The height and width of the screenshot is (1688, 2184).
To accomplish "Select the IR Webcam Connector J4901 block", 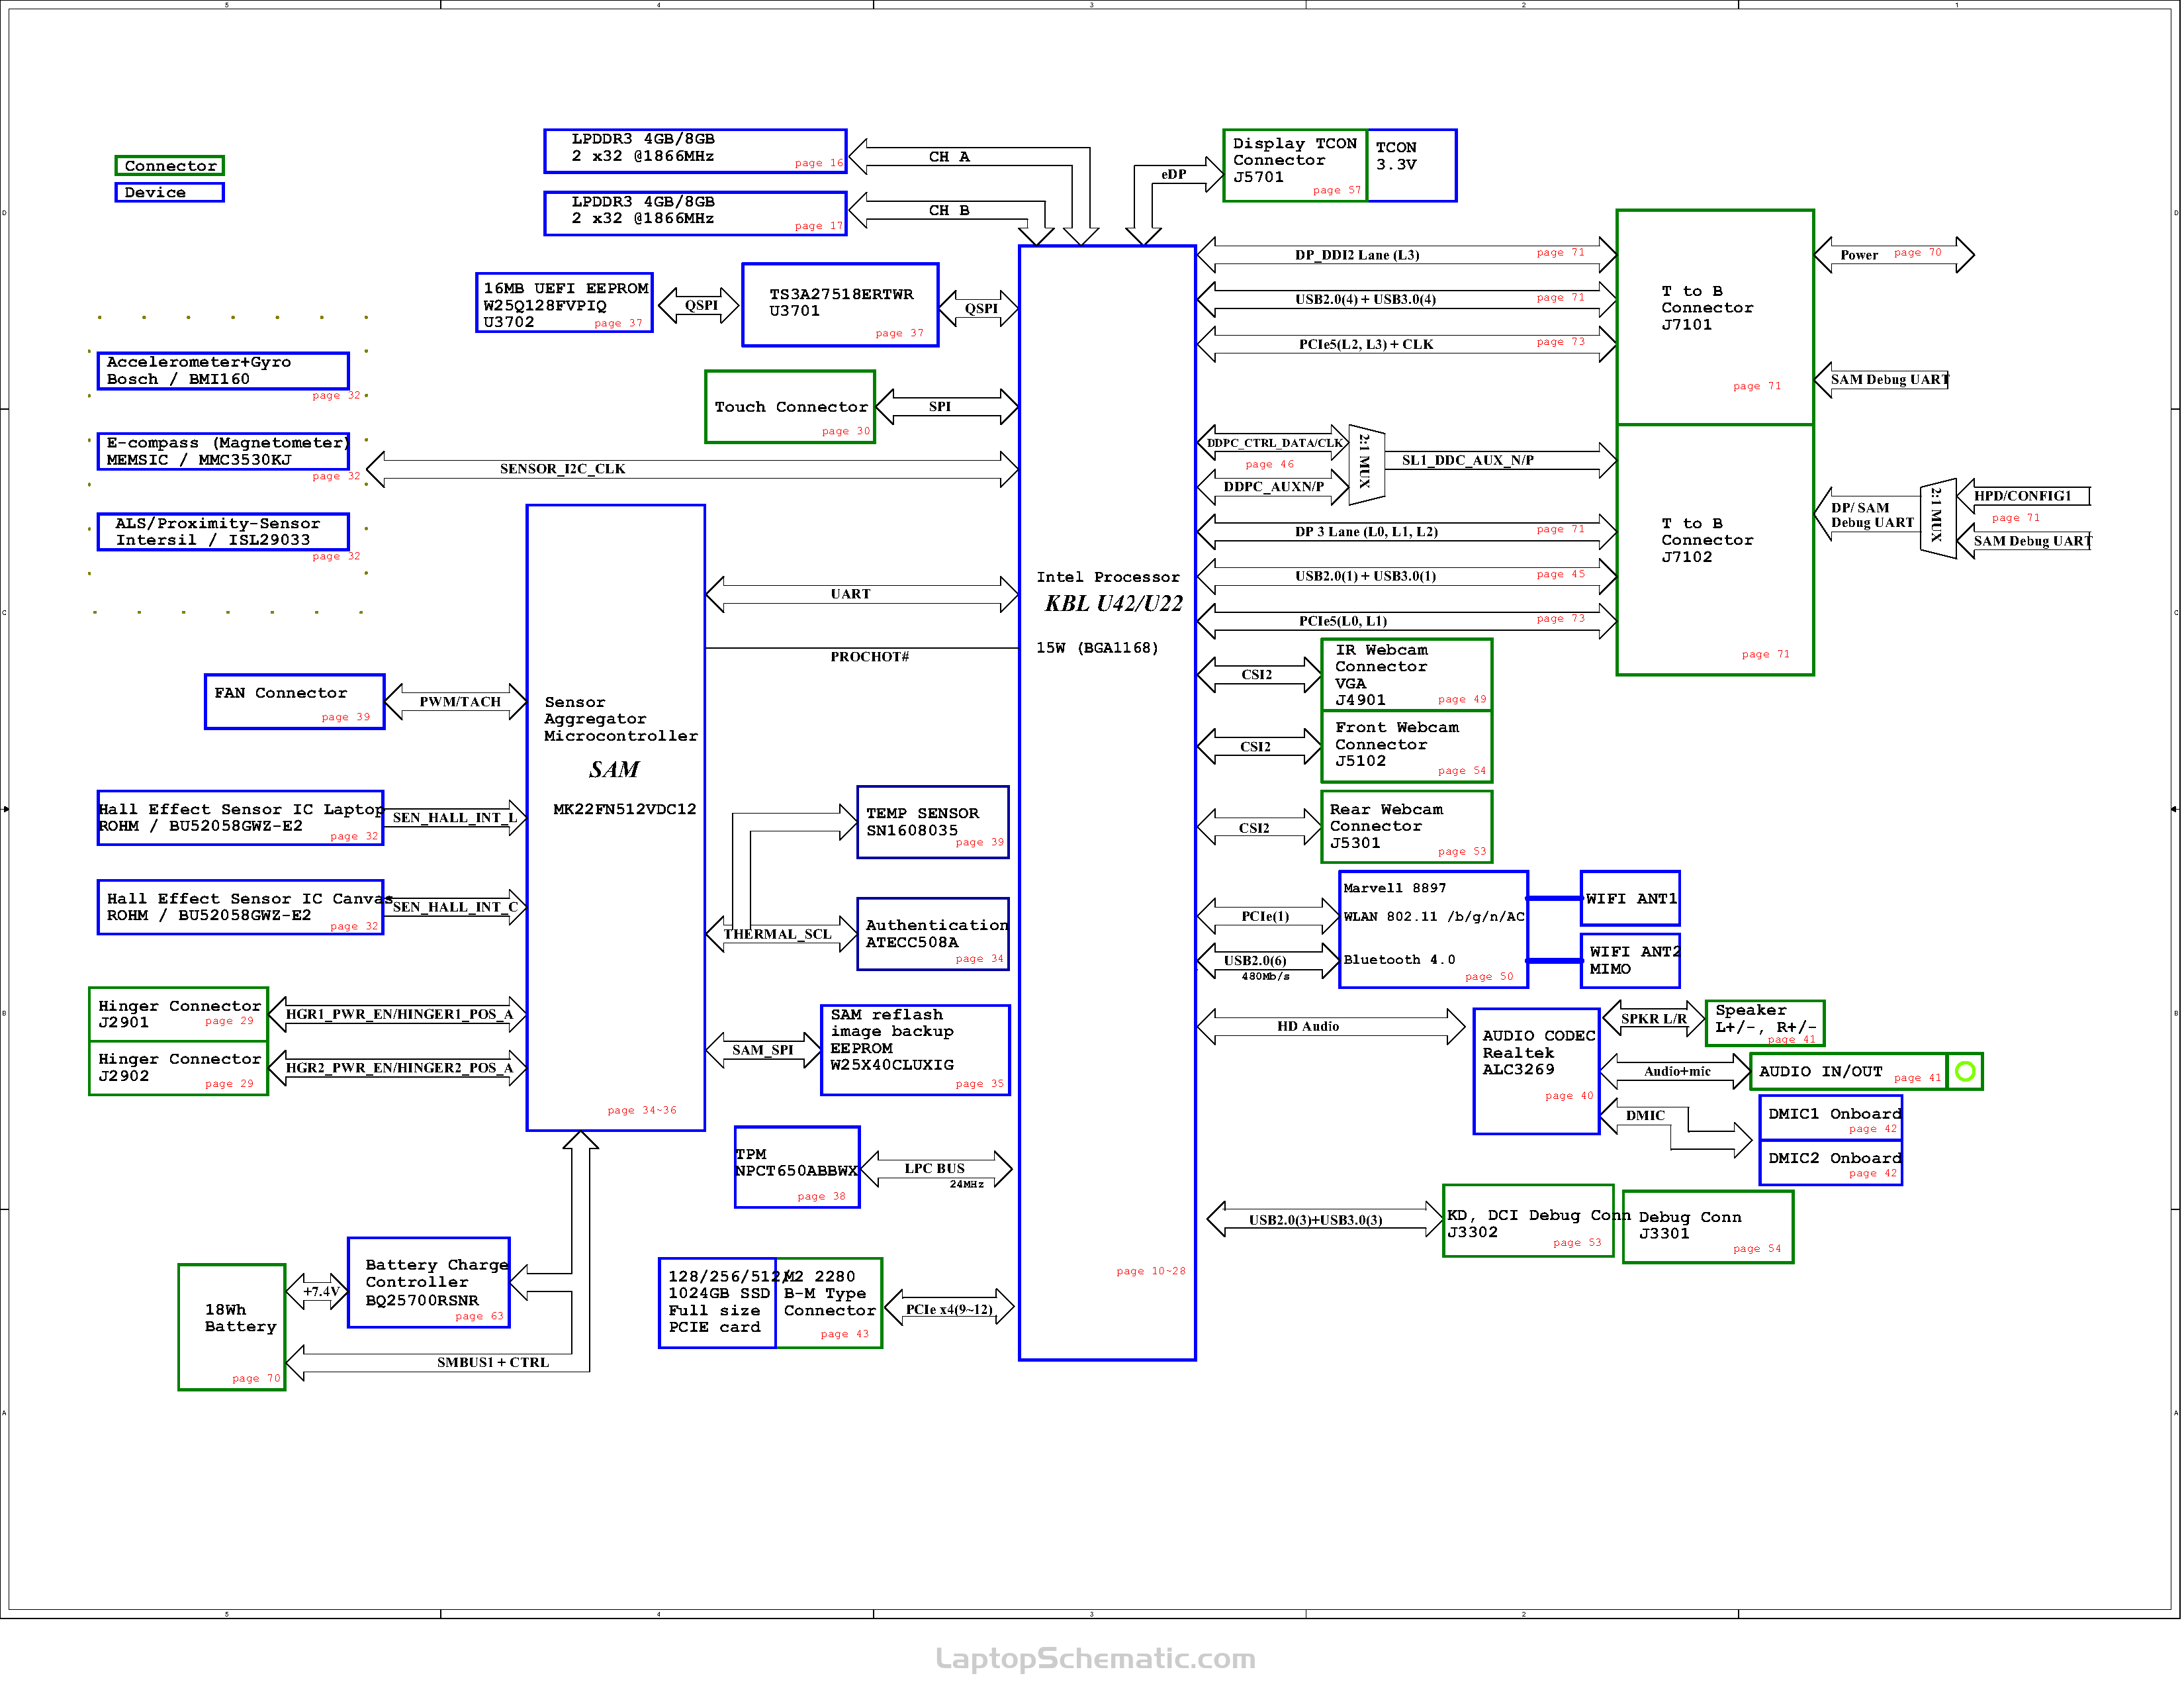I will [x=1406, y=675].
